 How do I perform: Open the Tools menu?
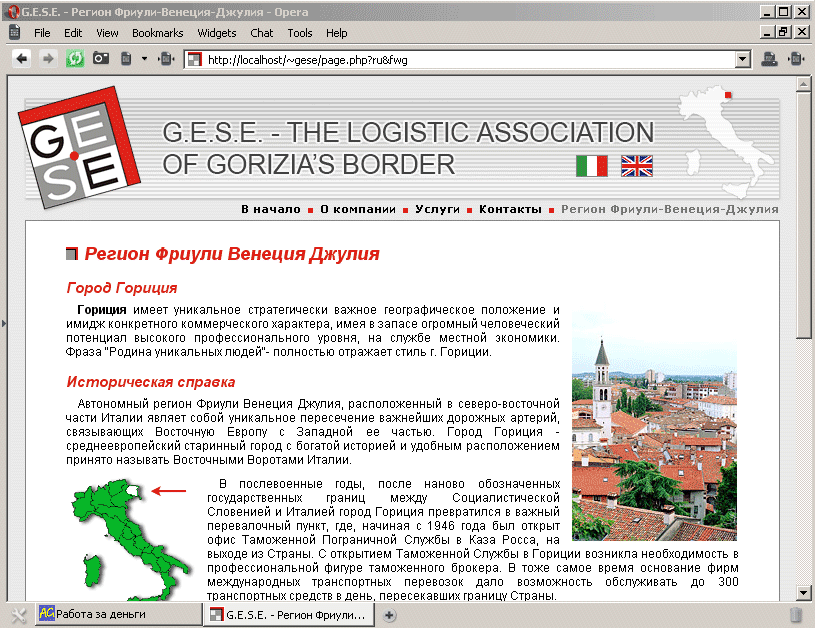click(x=300, y=33)
